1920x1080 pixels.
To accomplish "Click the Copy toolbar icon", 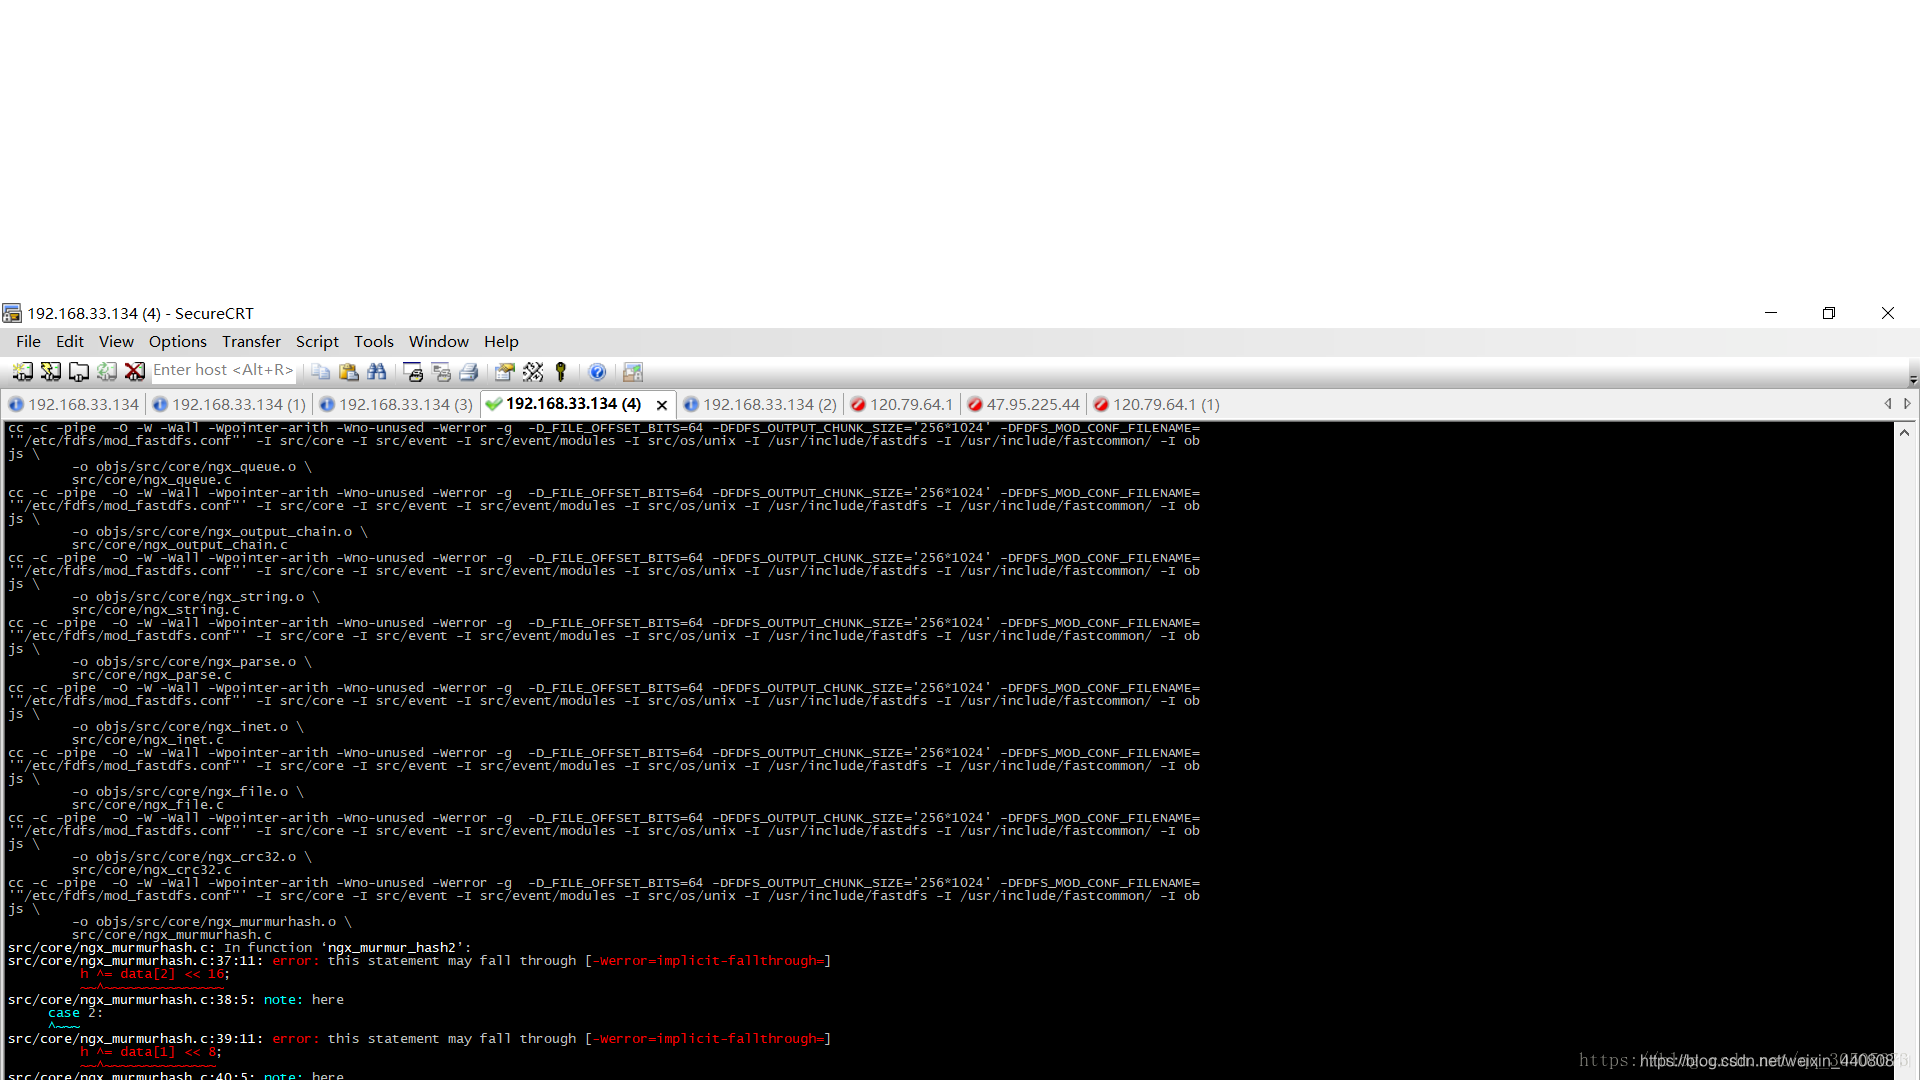I will click(x=320, y=372).
